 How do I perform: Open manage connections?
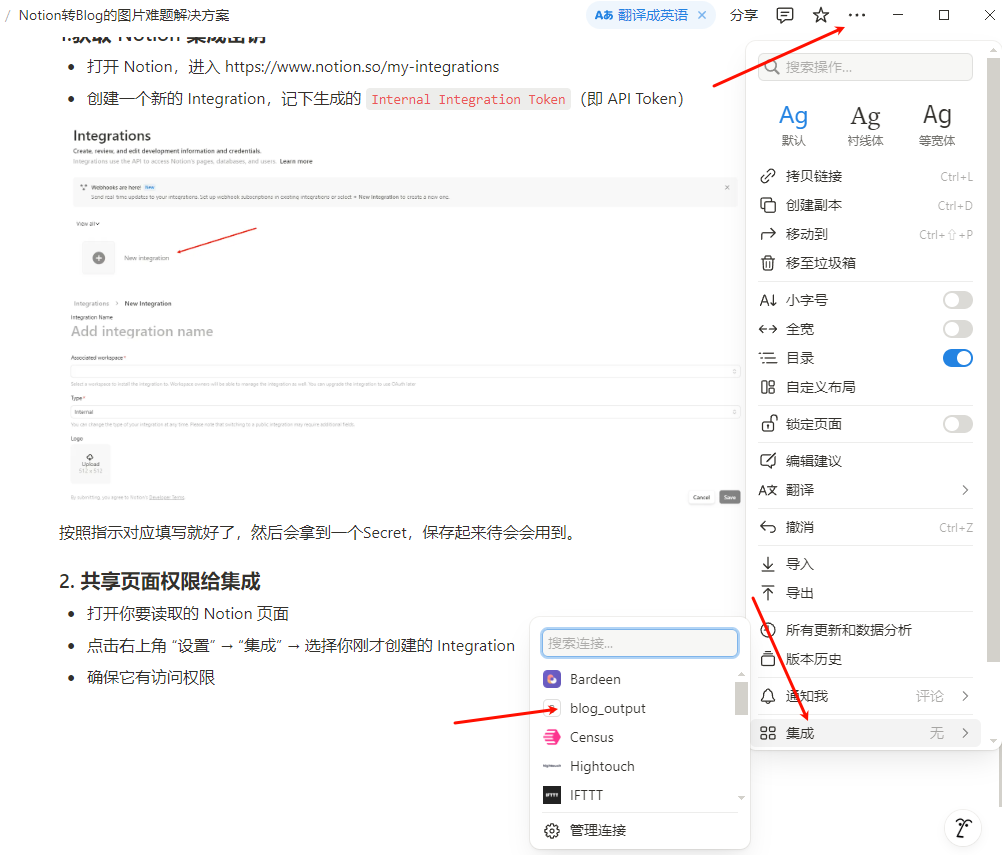pos(640,831)
